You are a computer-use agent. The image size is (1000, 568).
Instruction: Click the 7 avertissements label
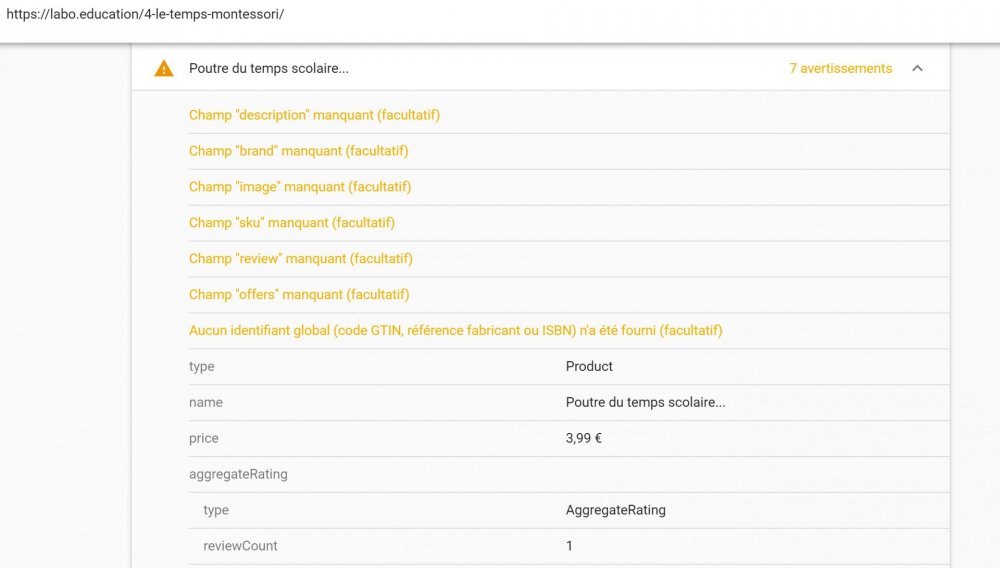pyautogui.click(x=840, y=69)
